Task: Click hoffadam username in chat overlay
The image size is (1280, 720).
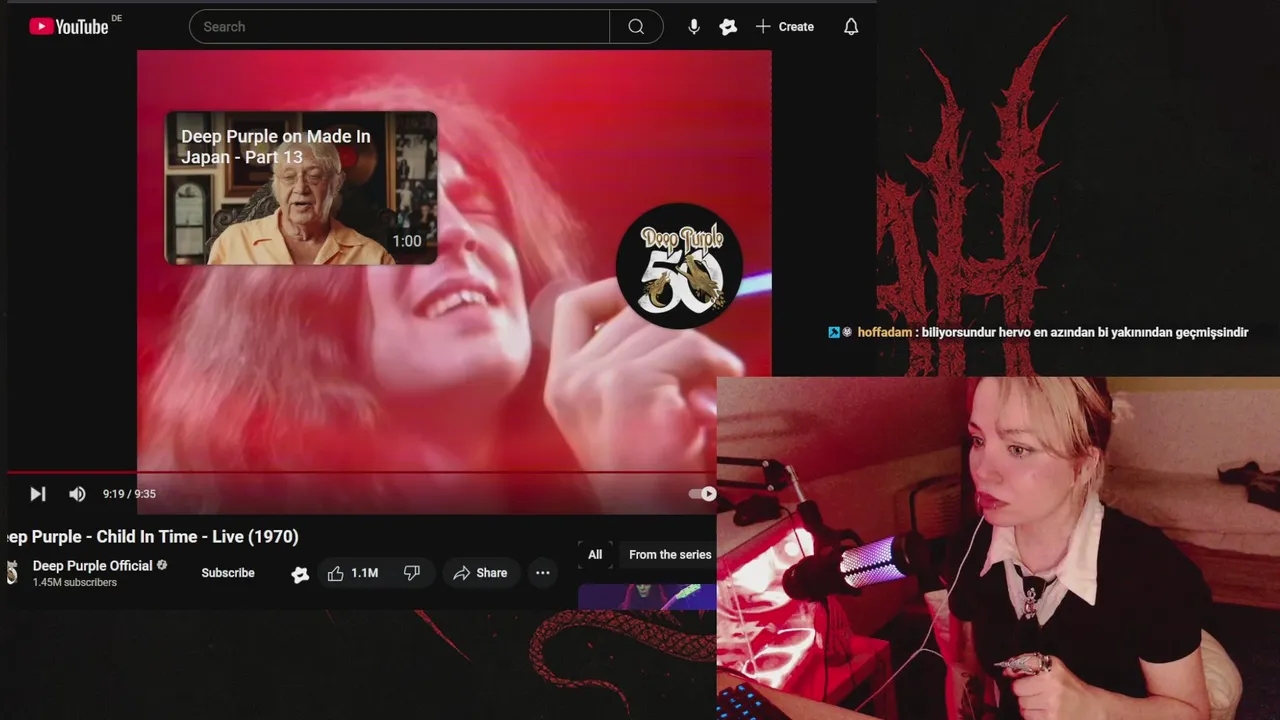Action: coord(884,333)
